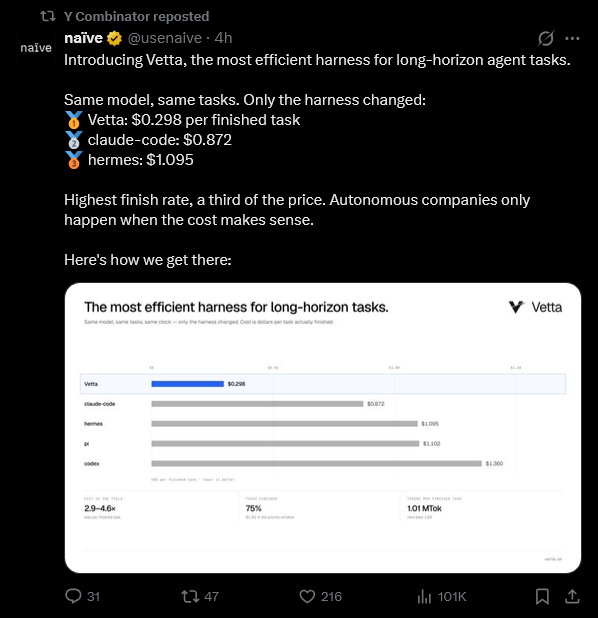Click the Y Combinator reposted label

coord(136,17)
